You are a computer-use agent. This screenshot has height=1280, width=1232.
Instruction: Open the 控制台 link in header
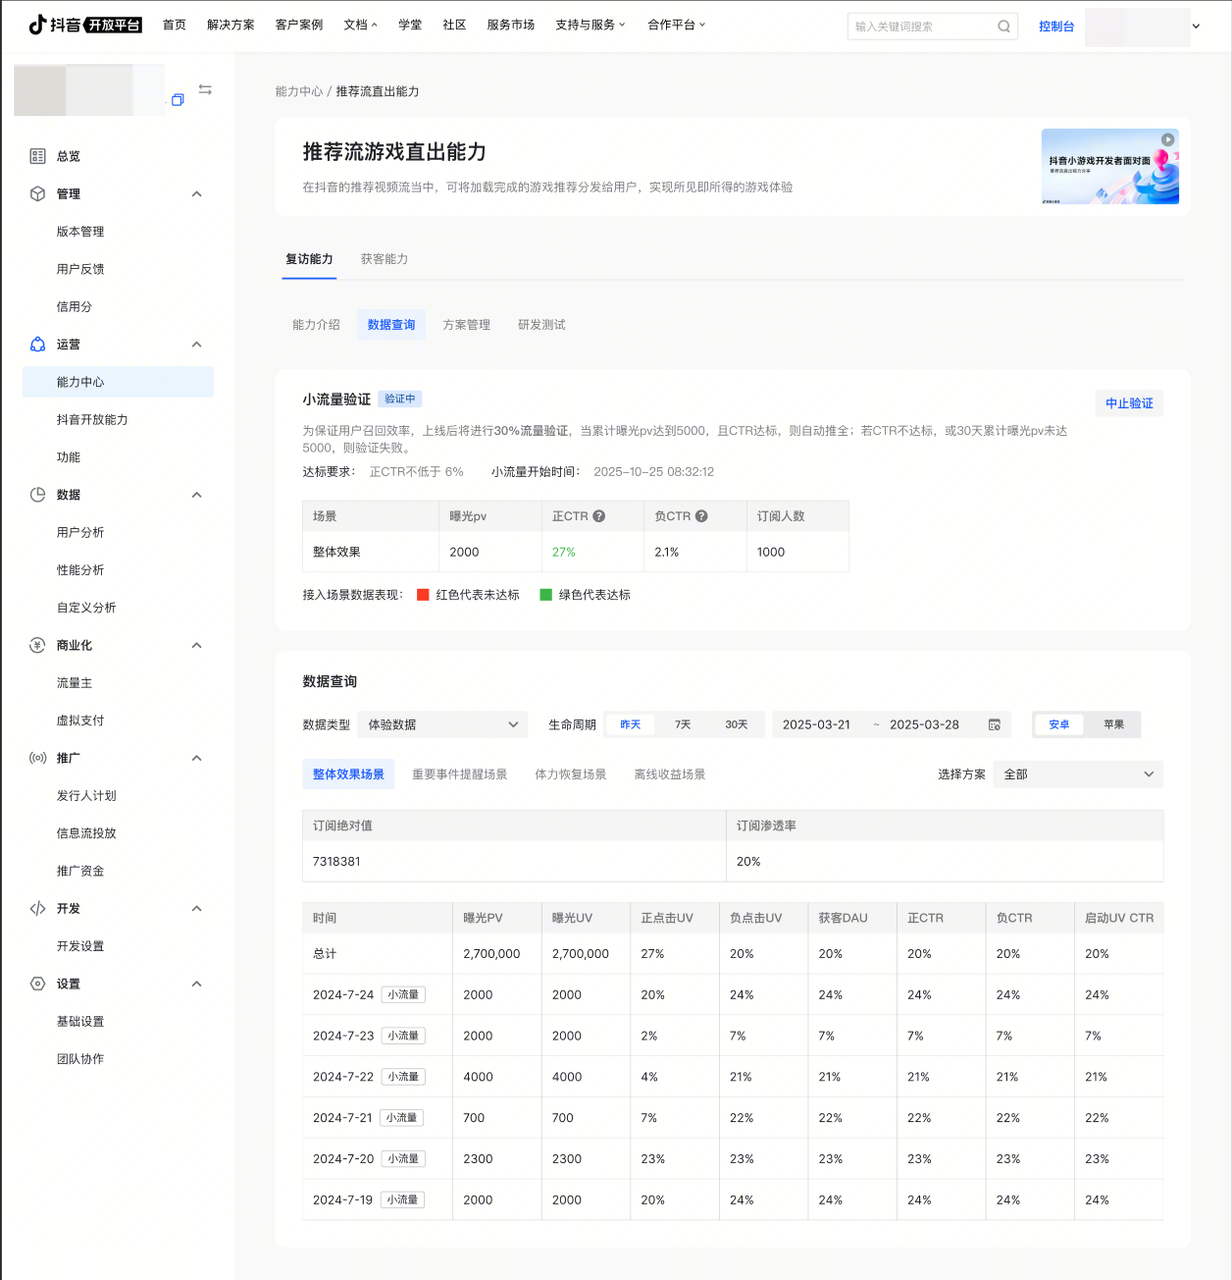tap(1056, 27)
